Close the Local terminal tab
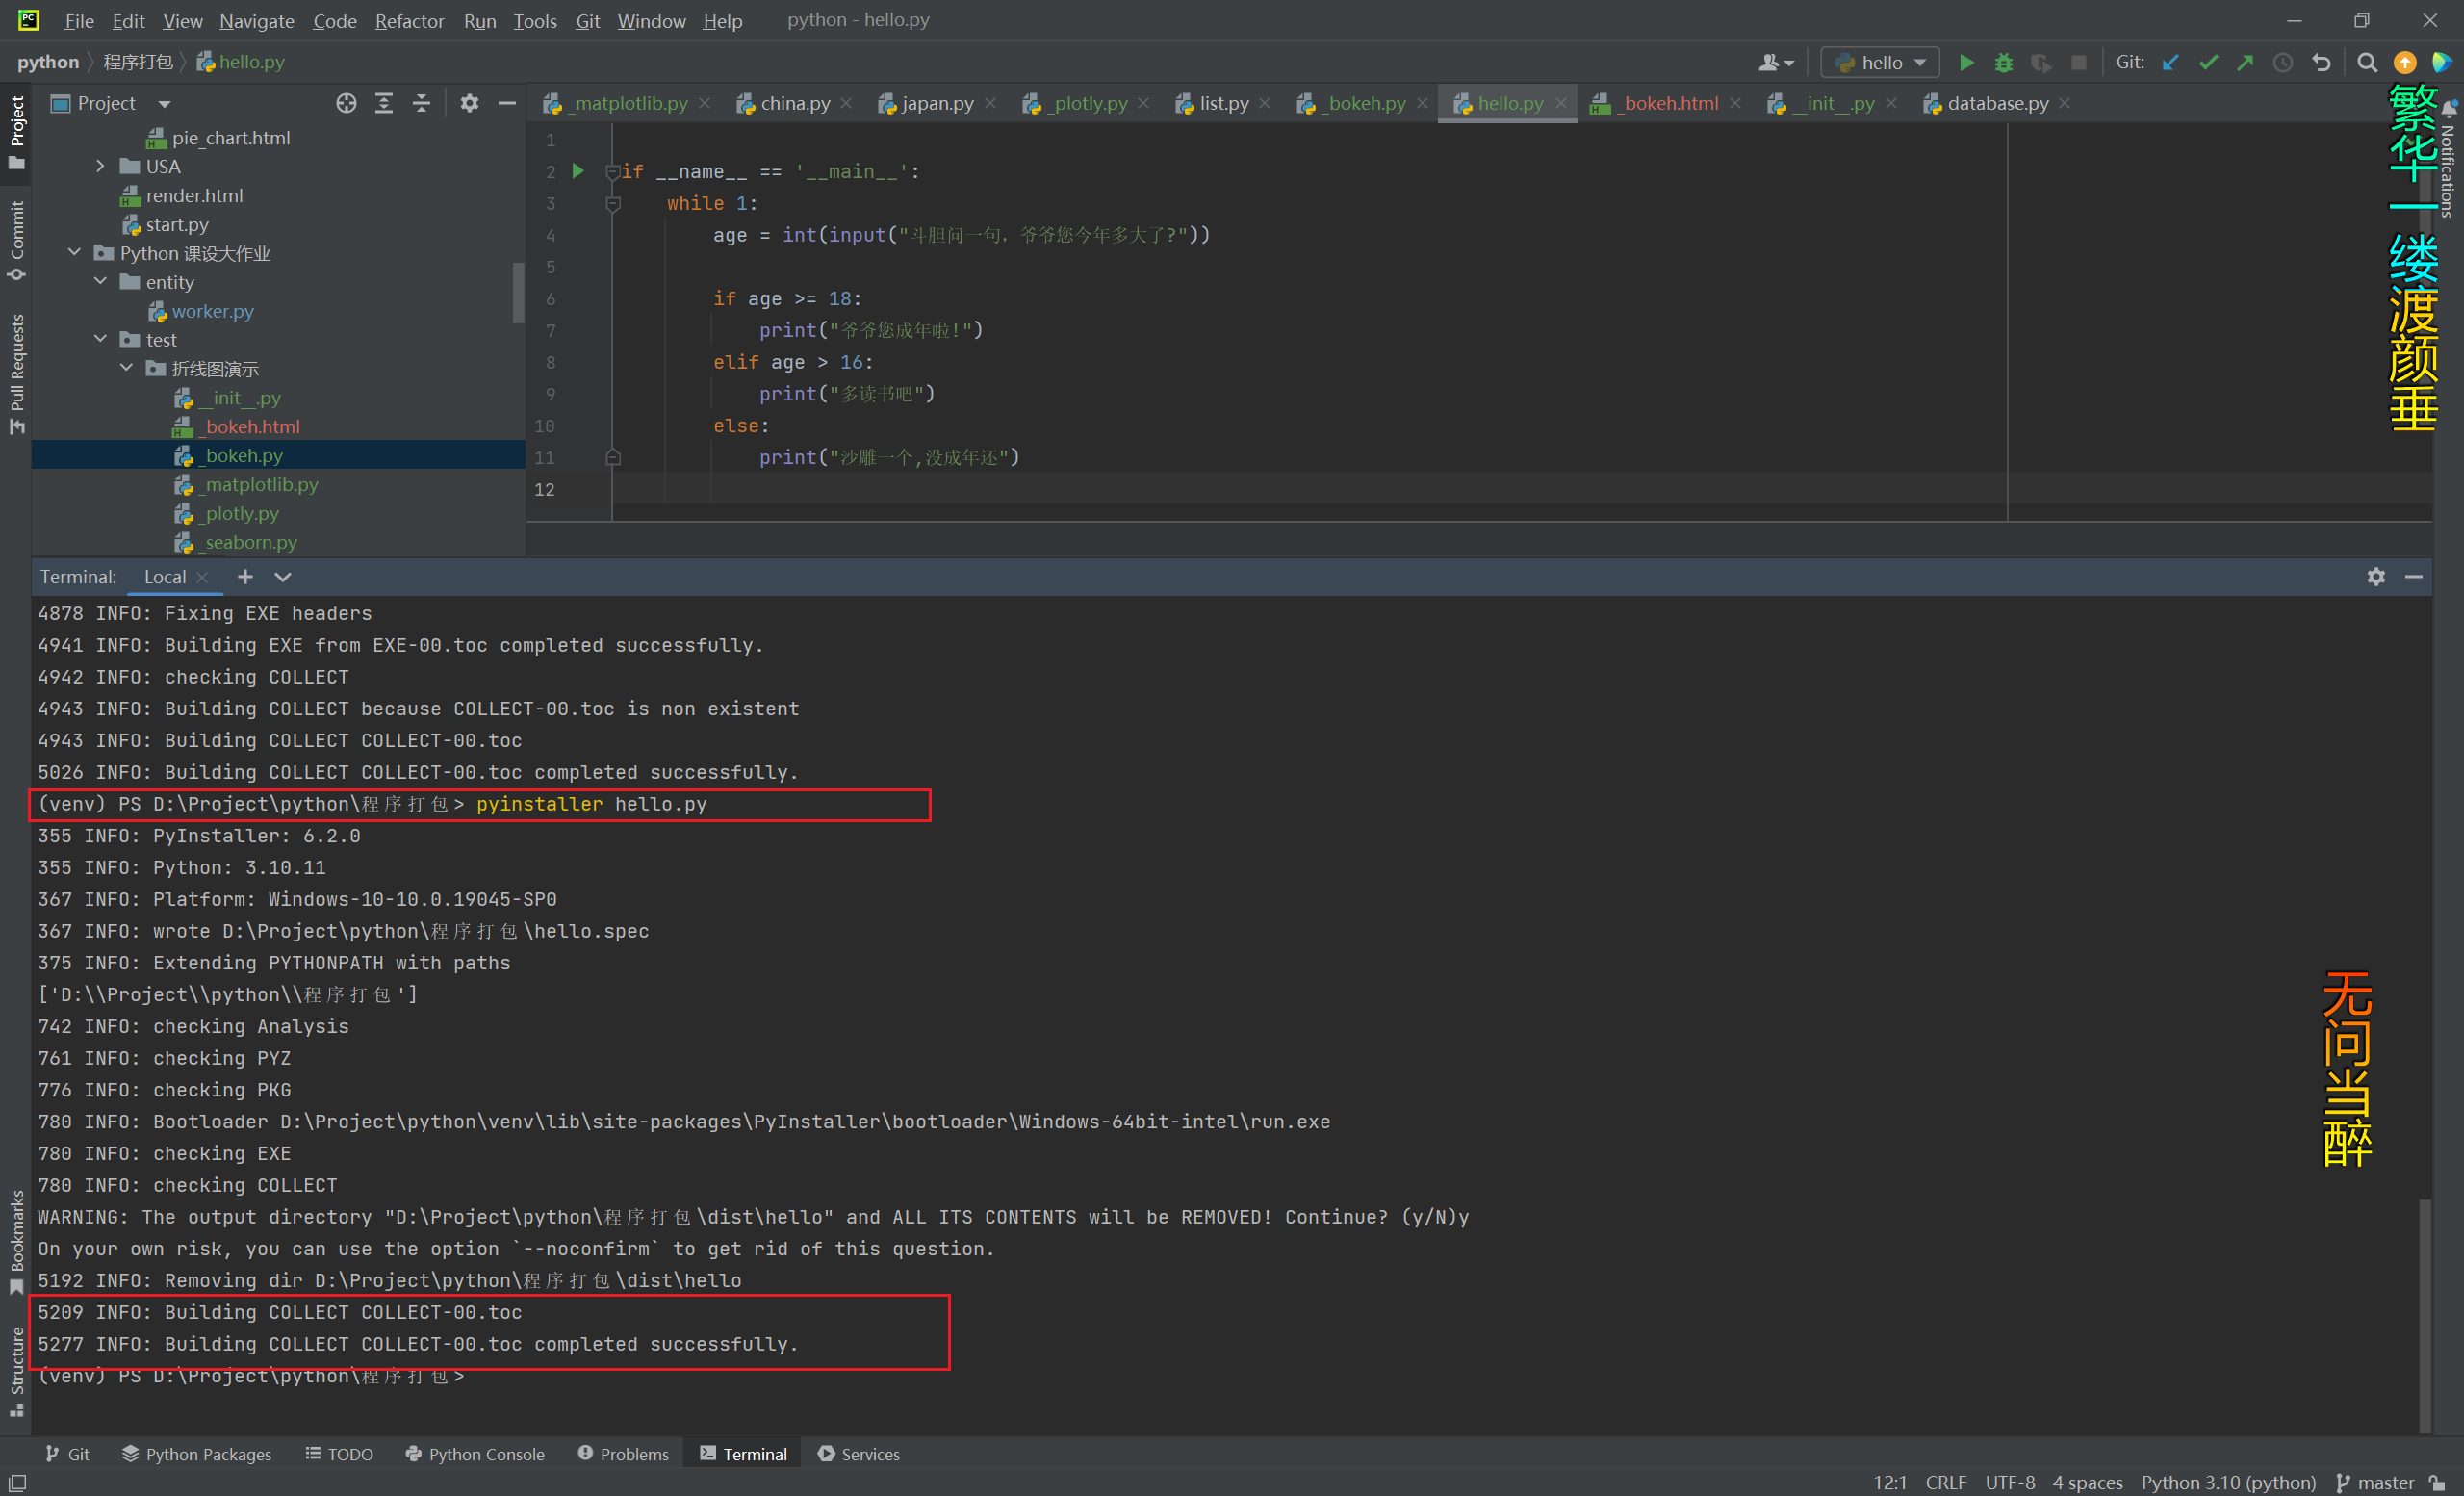 [203, 578]
